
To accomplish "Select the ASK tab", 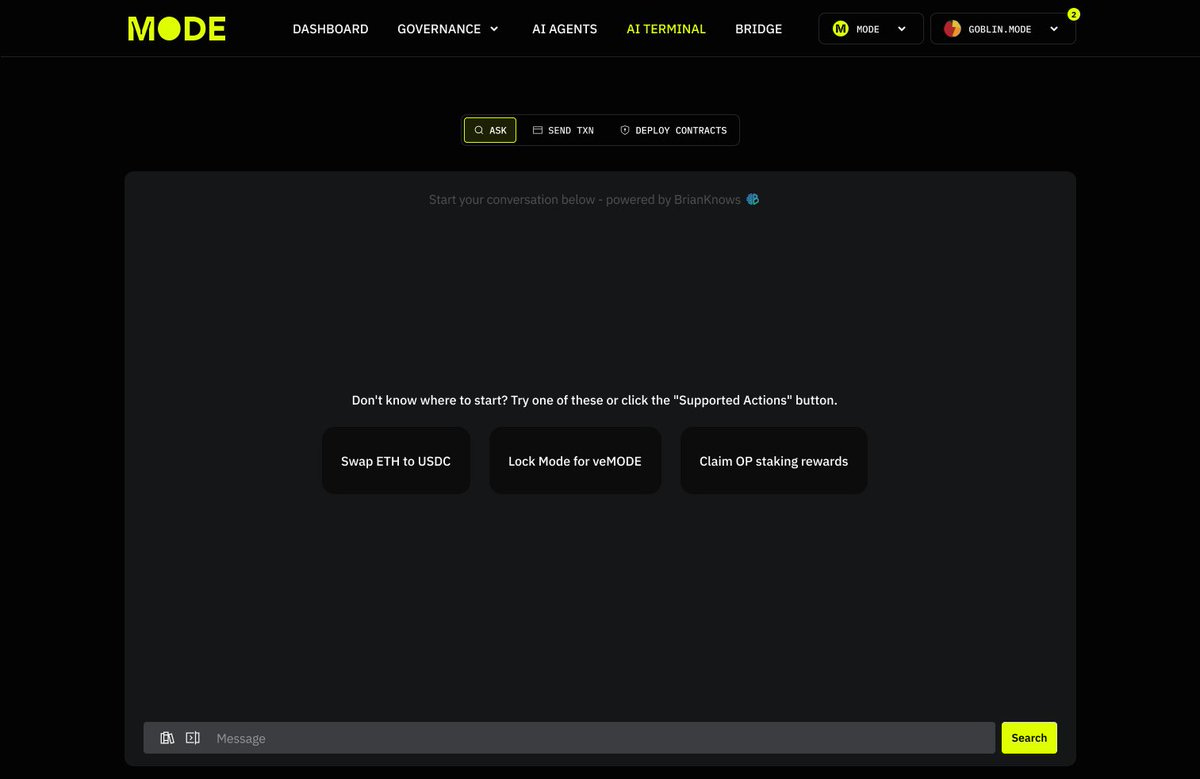I will tap(490, 130).
